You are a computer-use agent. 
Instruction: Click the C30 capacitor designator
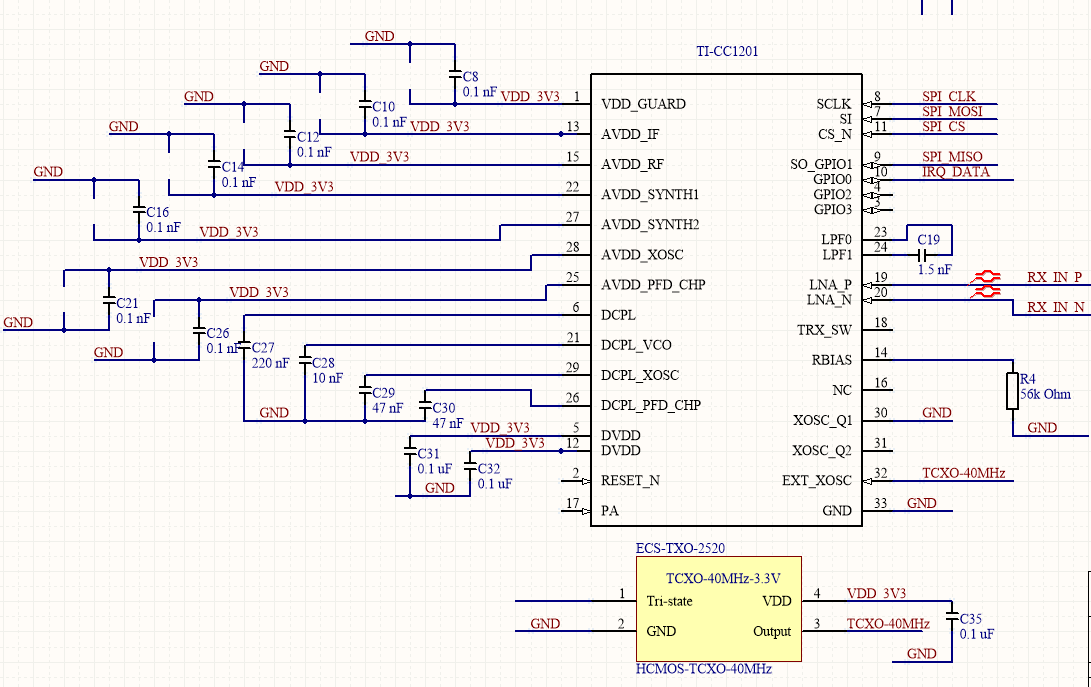pyautogui.click(x=444, y=408)
